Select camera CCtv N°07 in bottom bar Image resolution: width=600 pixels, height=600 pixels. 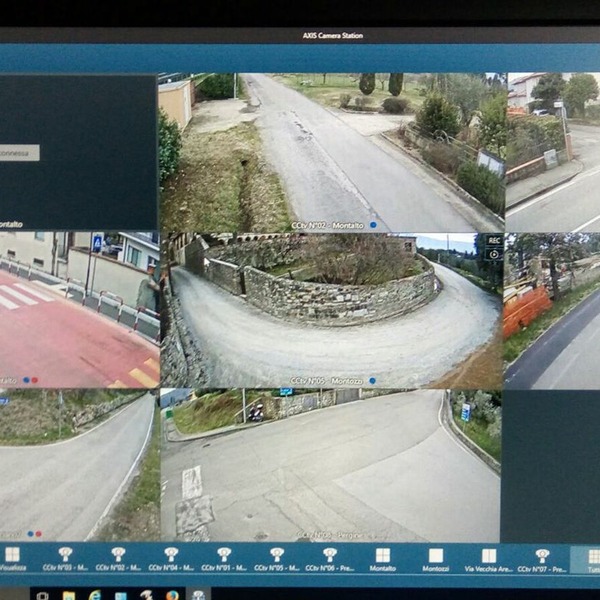(542, 559)
